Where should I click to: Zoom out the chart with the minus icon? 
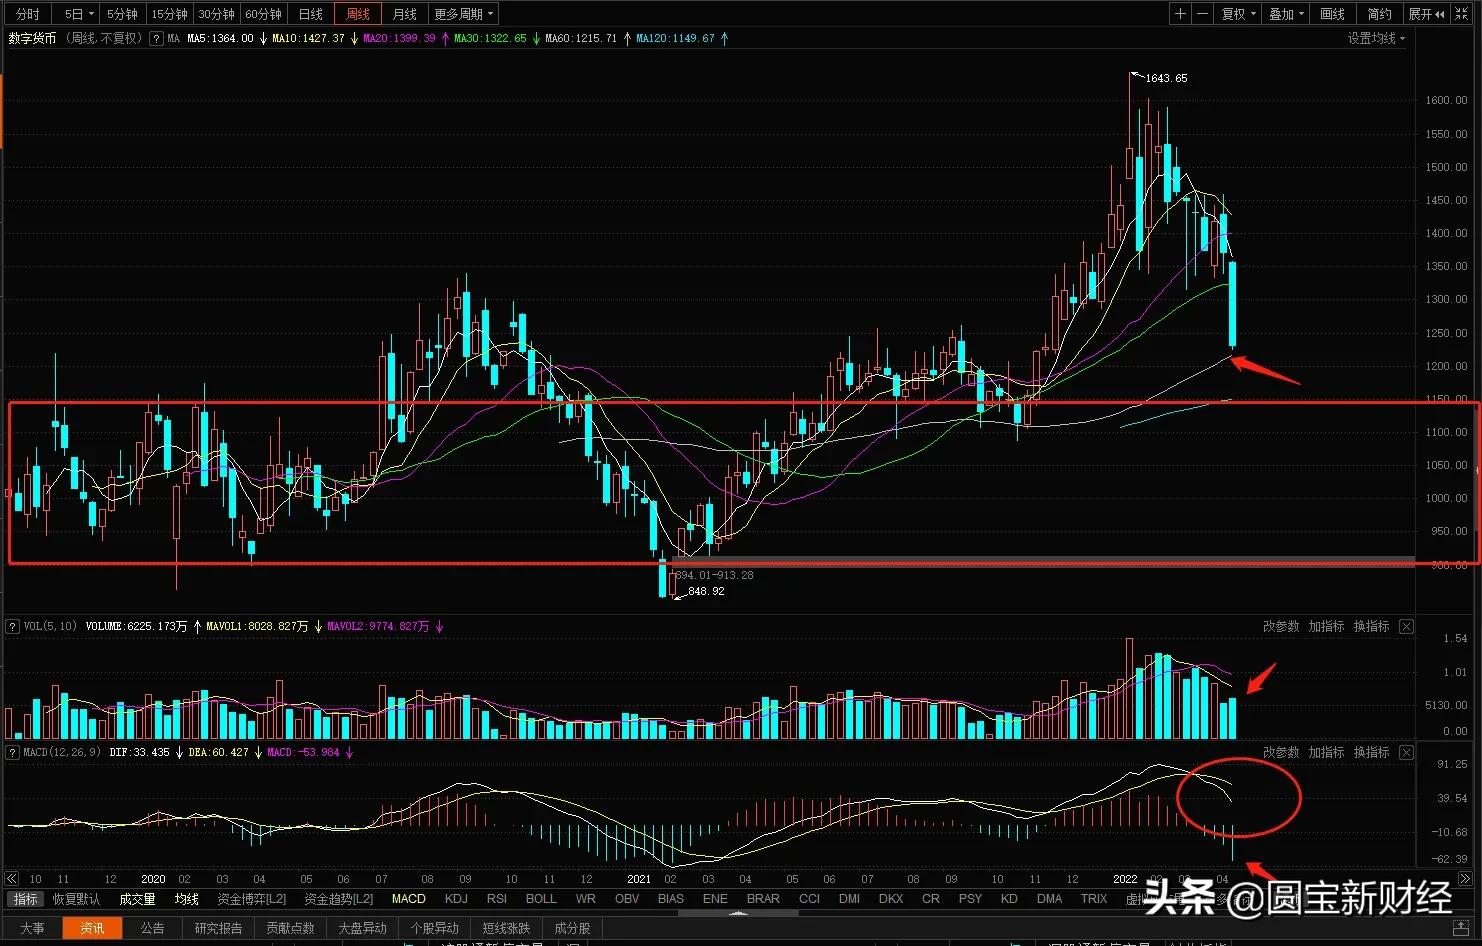(1203, 14)
